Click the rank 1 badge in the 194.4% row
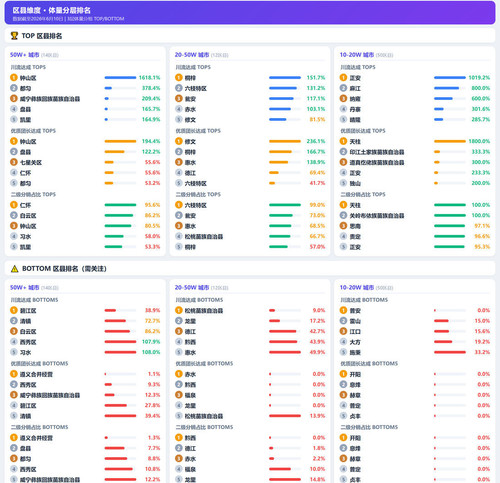This screenshot has height=483, width=500. (x=14, y=141)
